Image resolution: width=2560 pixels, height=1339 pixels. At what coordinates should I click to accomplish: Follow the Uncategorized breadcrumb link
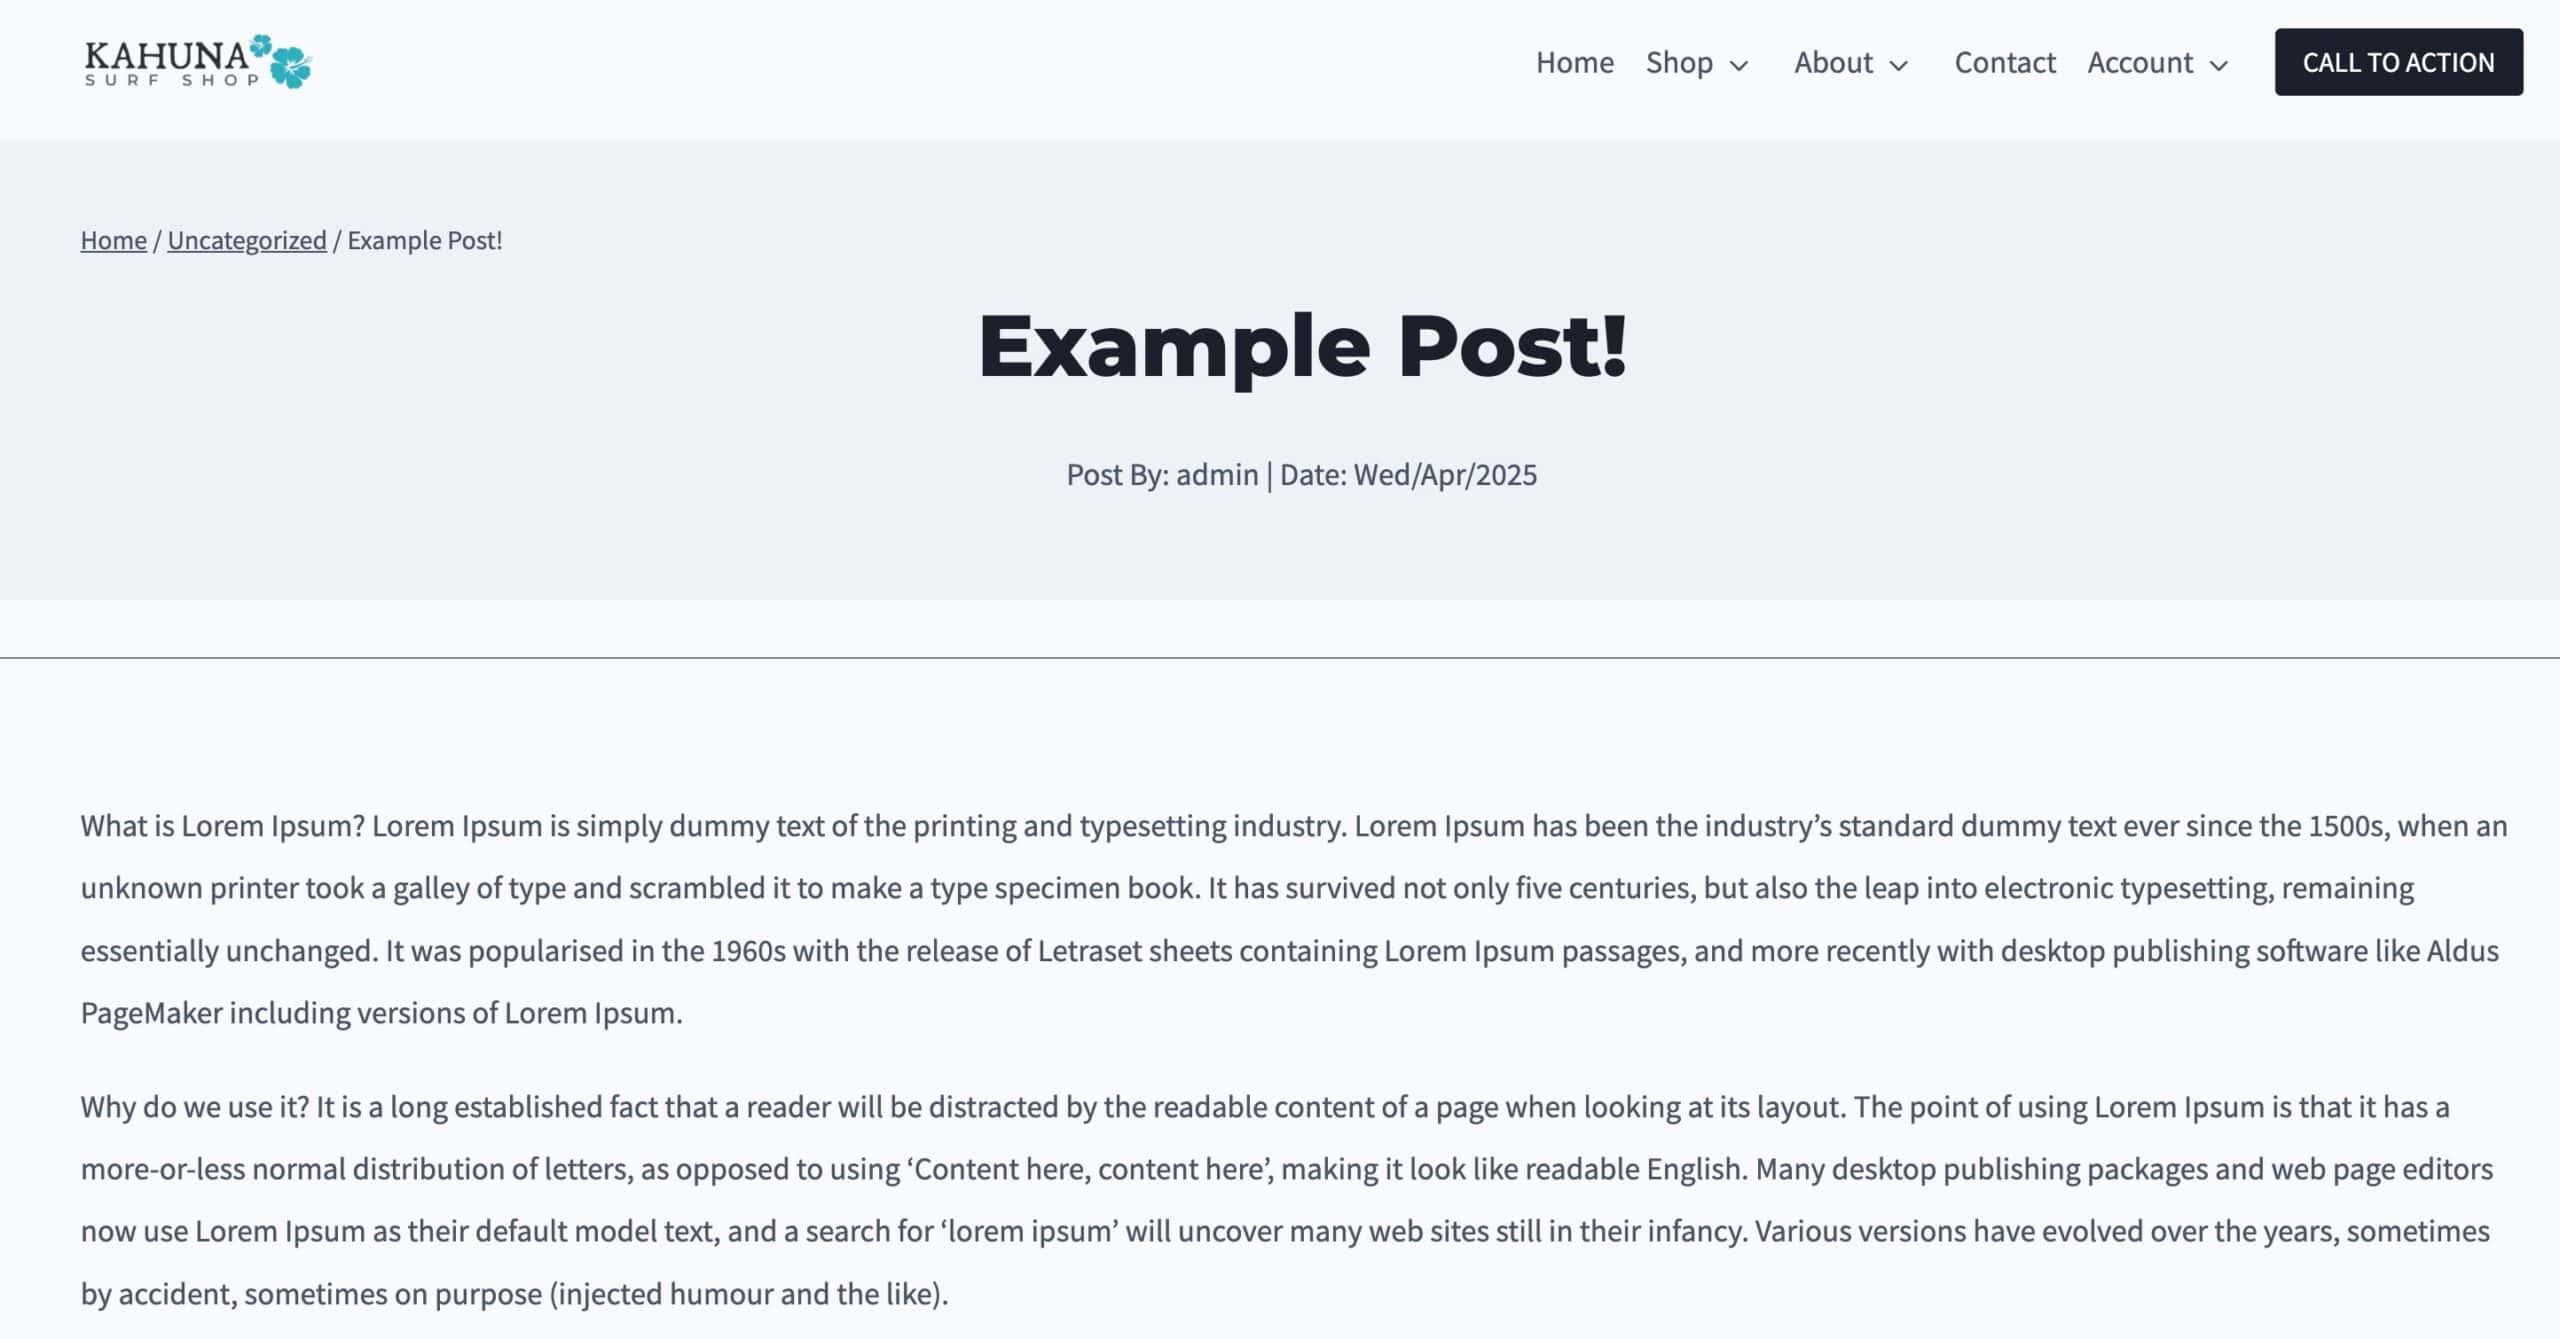[x=247, y=240]
